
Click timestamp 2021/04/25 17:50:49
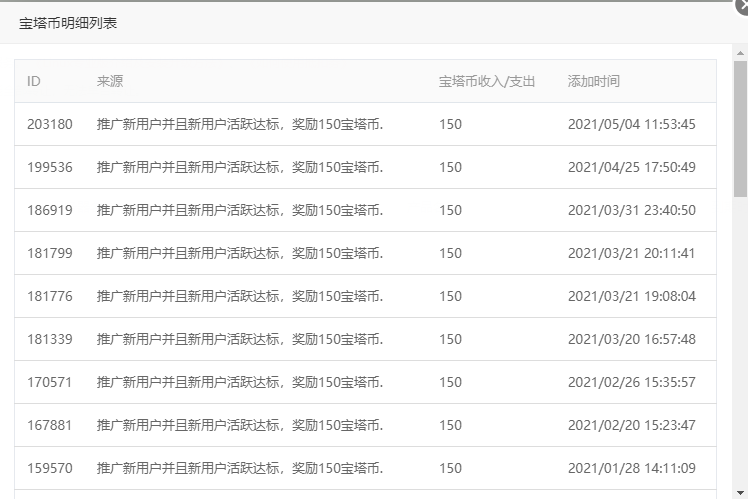coord(632,167)
